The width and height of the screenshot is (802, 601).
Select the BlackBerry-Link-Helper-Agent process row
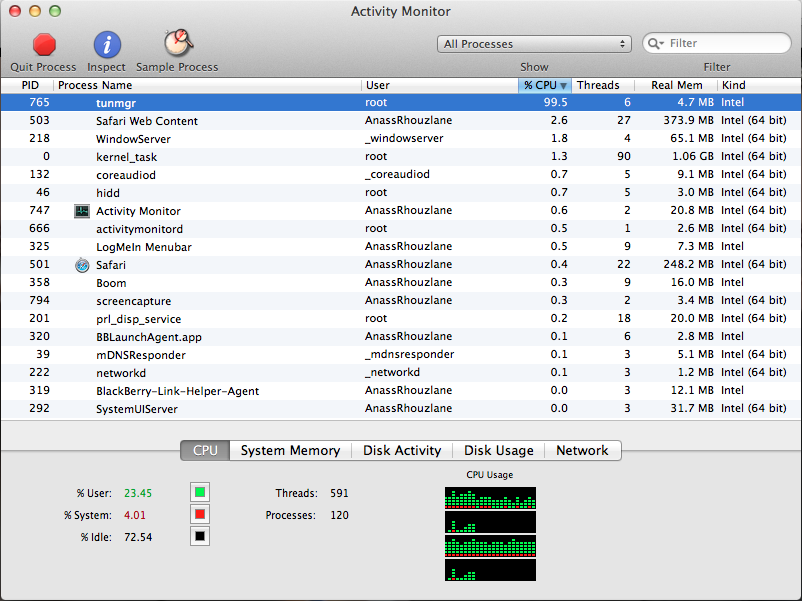[401, 391]
